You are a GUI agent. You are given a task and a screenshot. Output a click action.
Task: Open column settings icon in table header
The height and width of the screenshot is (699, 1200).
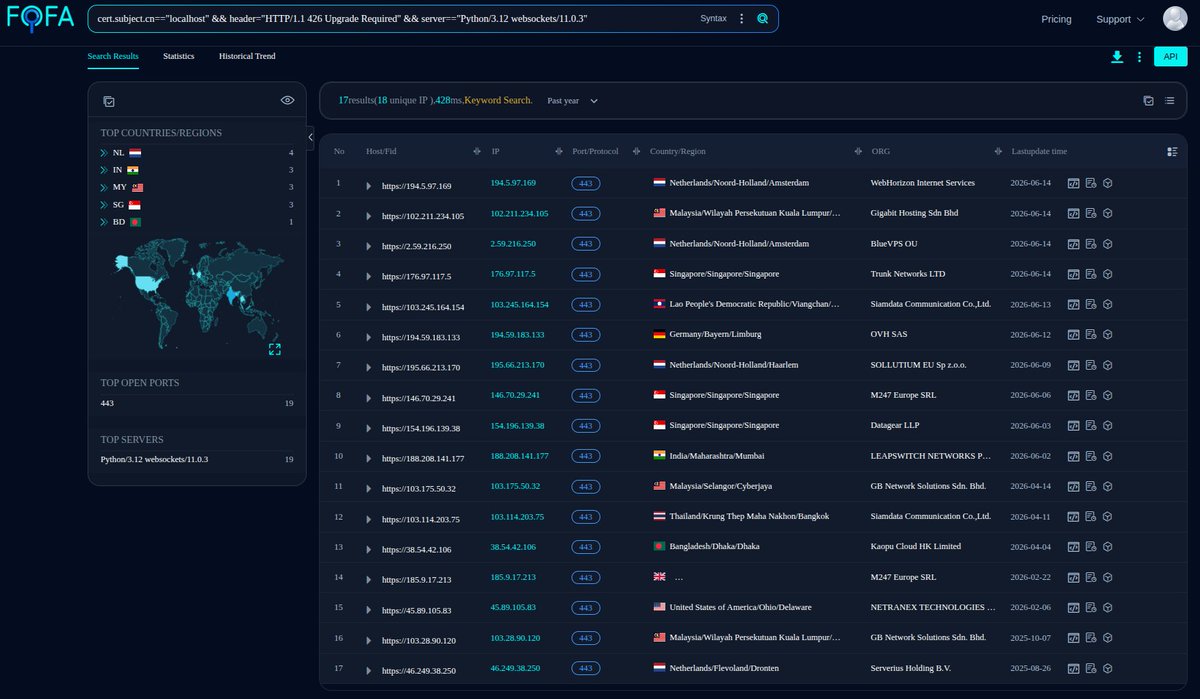[x=1172, y=152]
